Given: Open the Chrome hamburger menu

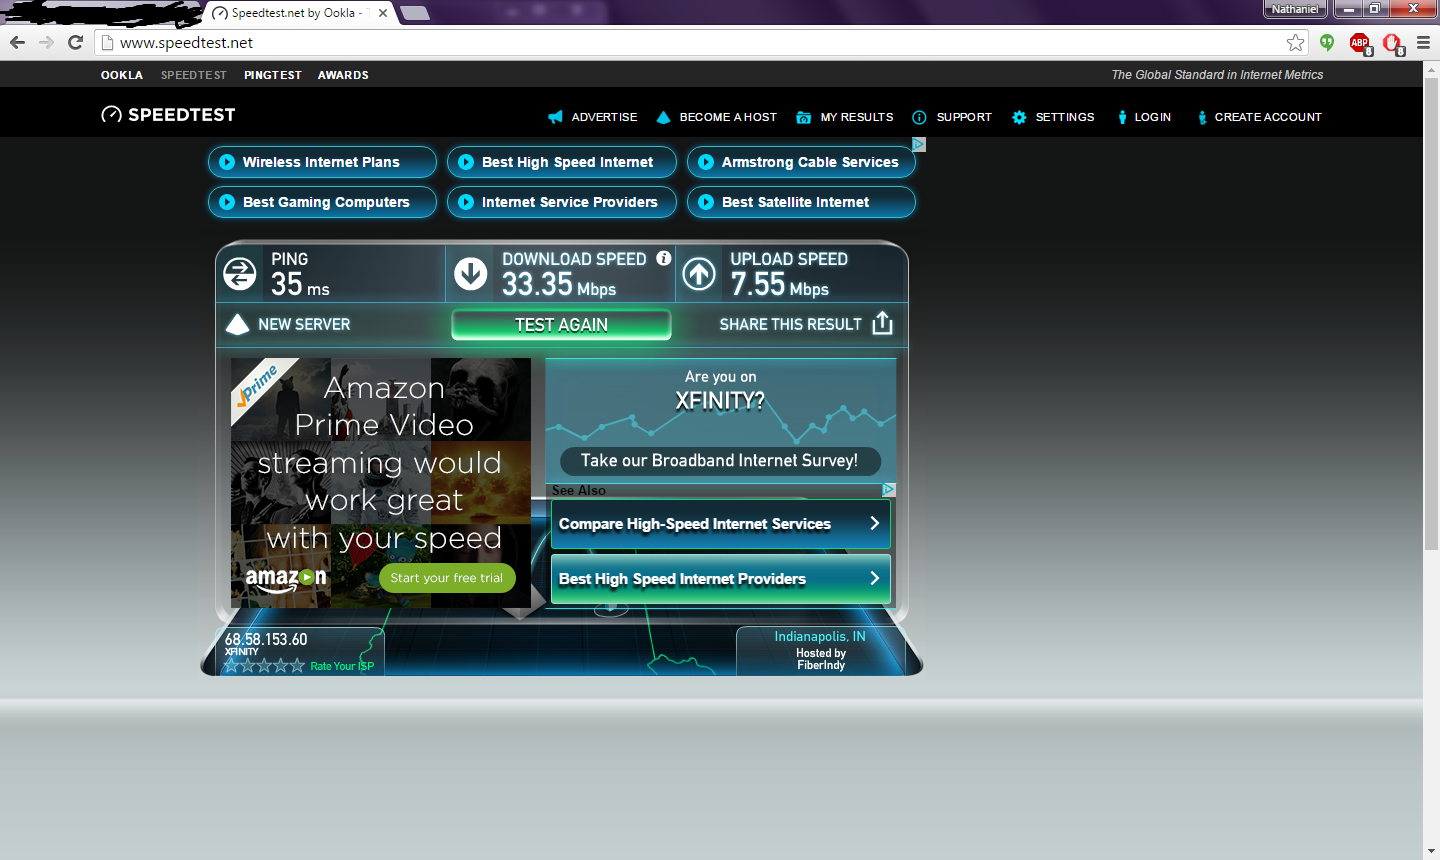Looking at the screenshot, I should coord(1423,42).
